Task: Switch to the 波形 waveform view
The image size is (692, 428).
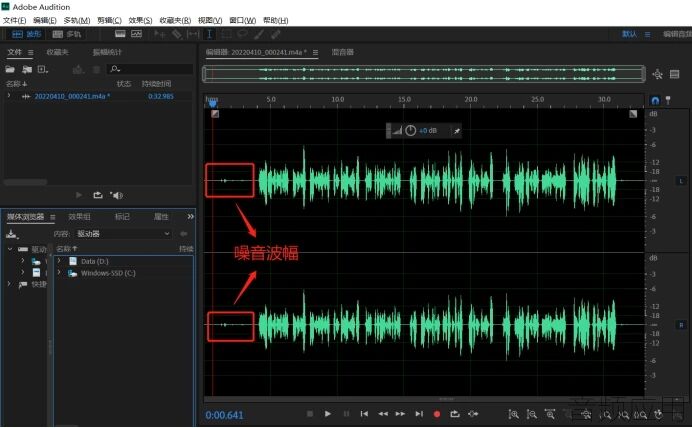Action: (x=26, y=34)
